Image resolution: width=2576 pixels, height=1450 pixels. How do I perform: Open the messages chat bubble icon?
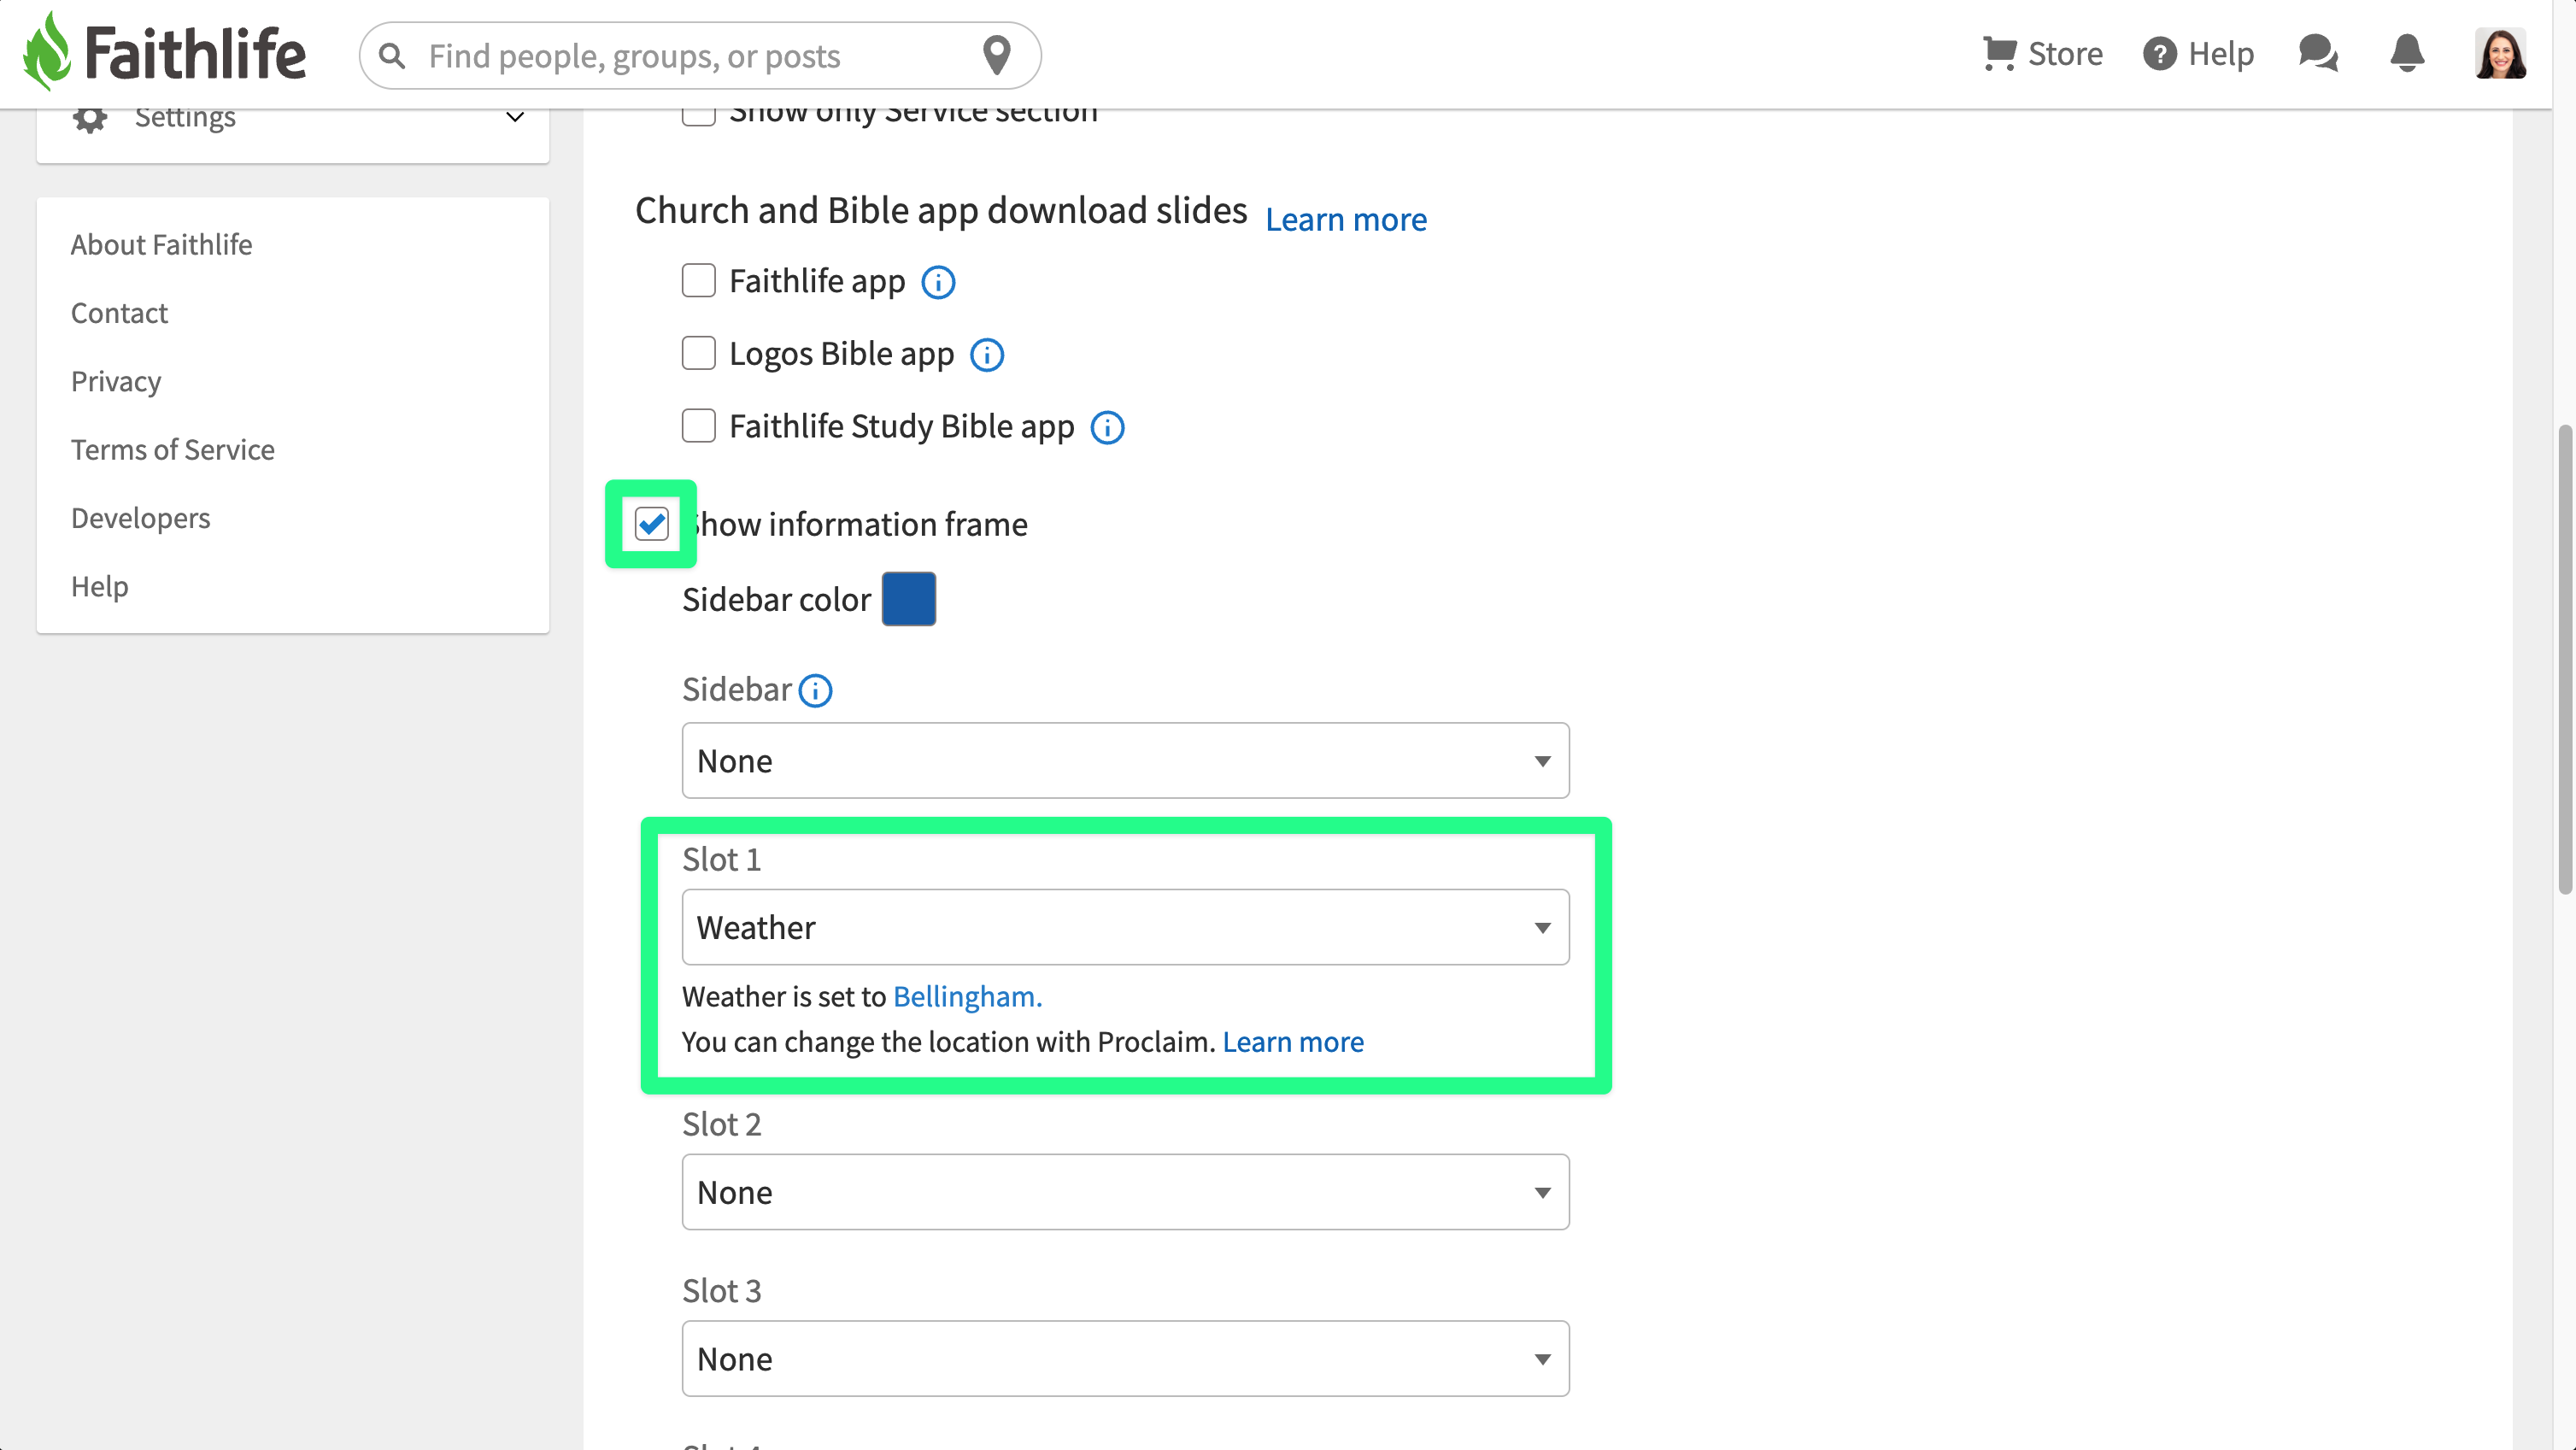tap(2318, 53)
